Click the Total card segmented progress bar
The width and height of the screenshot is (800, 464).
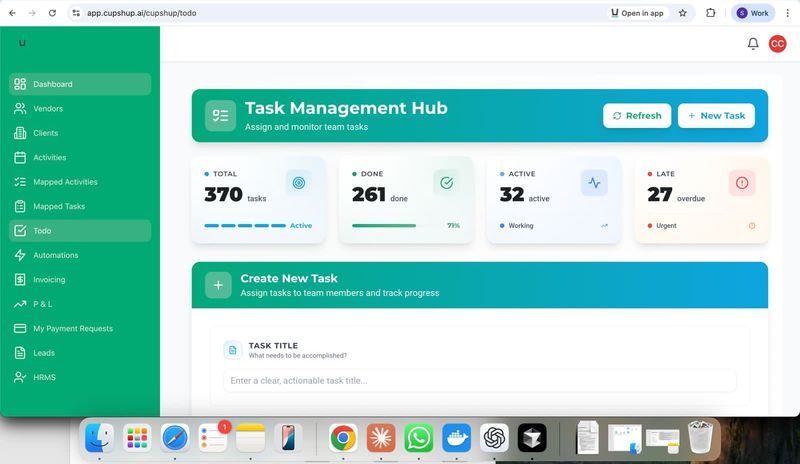[x=245, y=226]
